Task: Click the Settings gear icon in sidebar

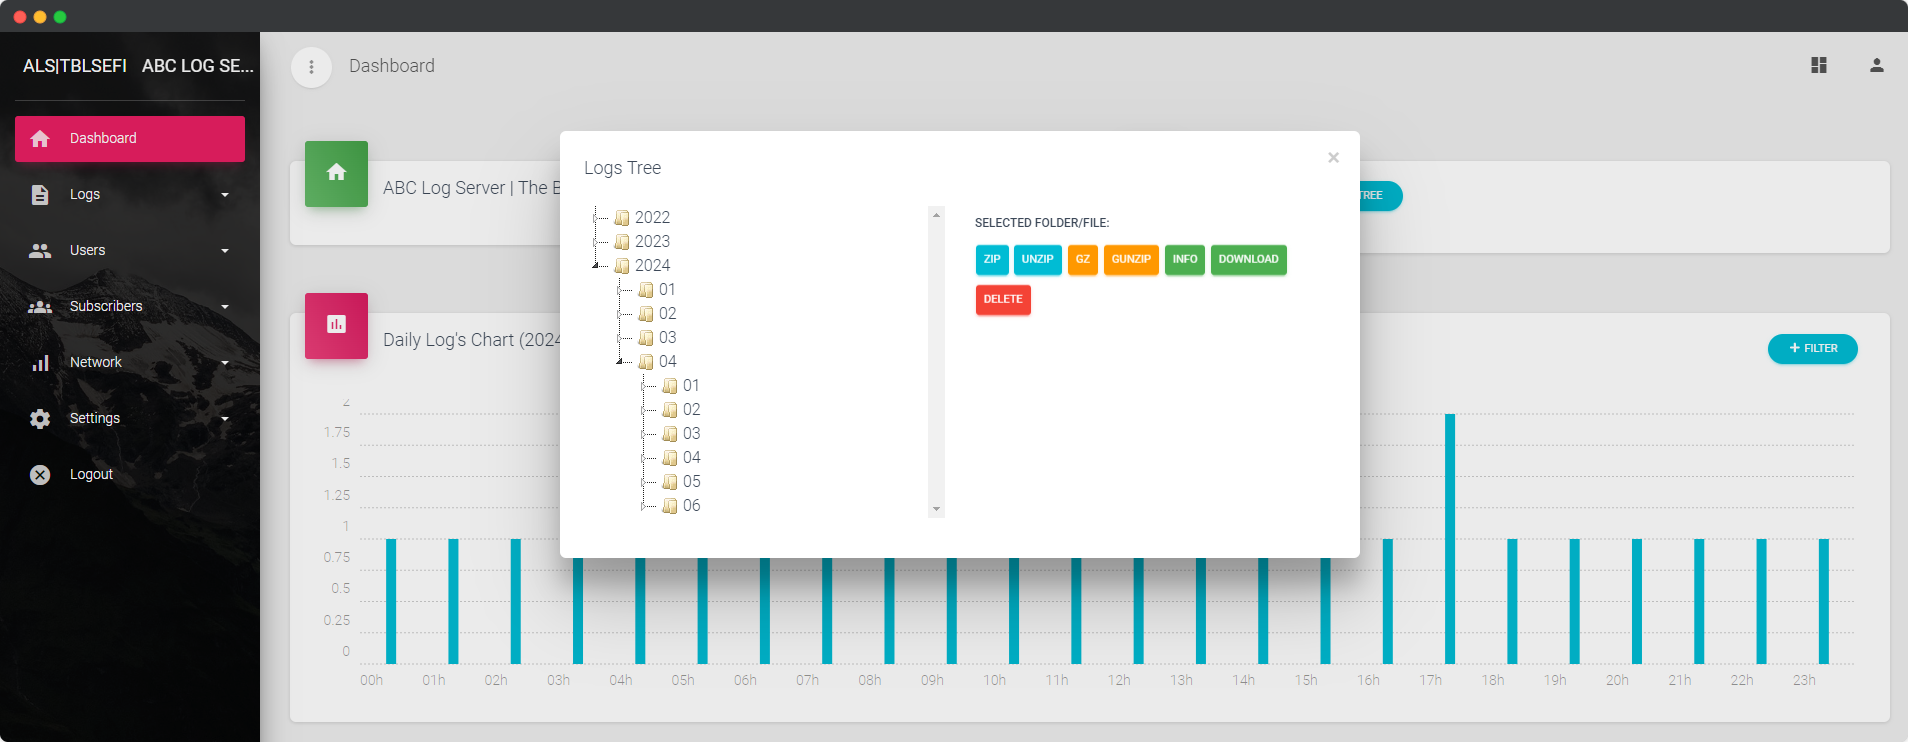Action: [40, 419]
